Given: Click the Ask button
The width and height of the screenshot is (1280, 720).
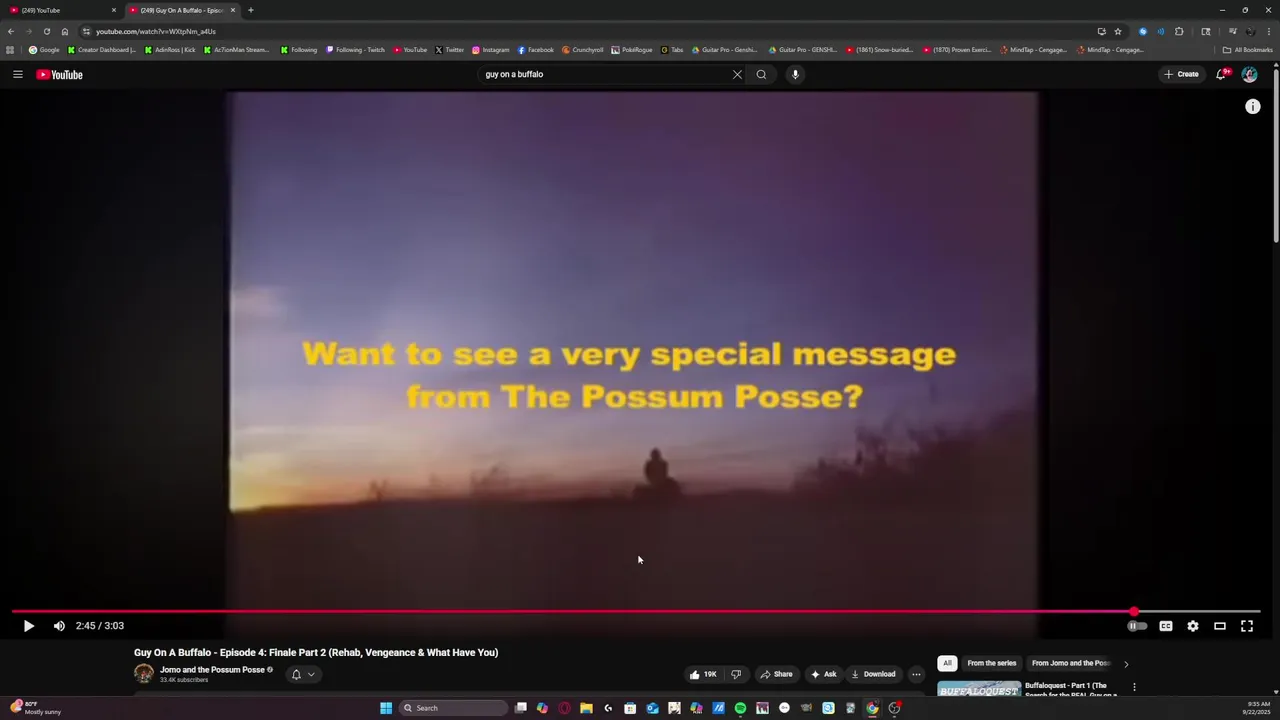Looking at the screenshot, I should coord(823,674).
